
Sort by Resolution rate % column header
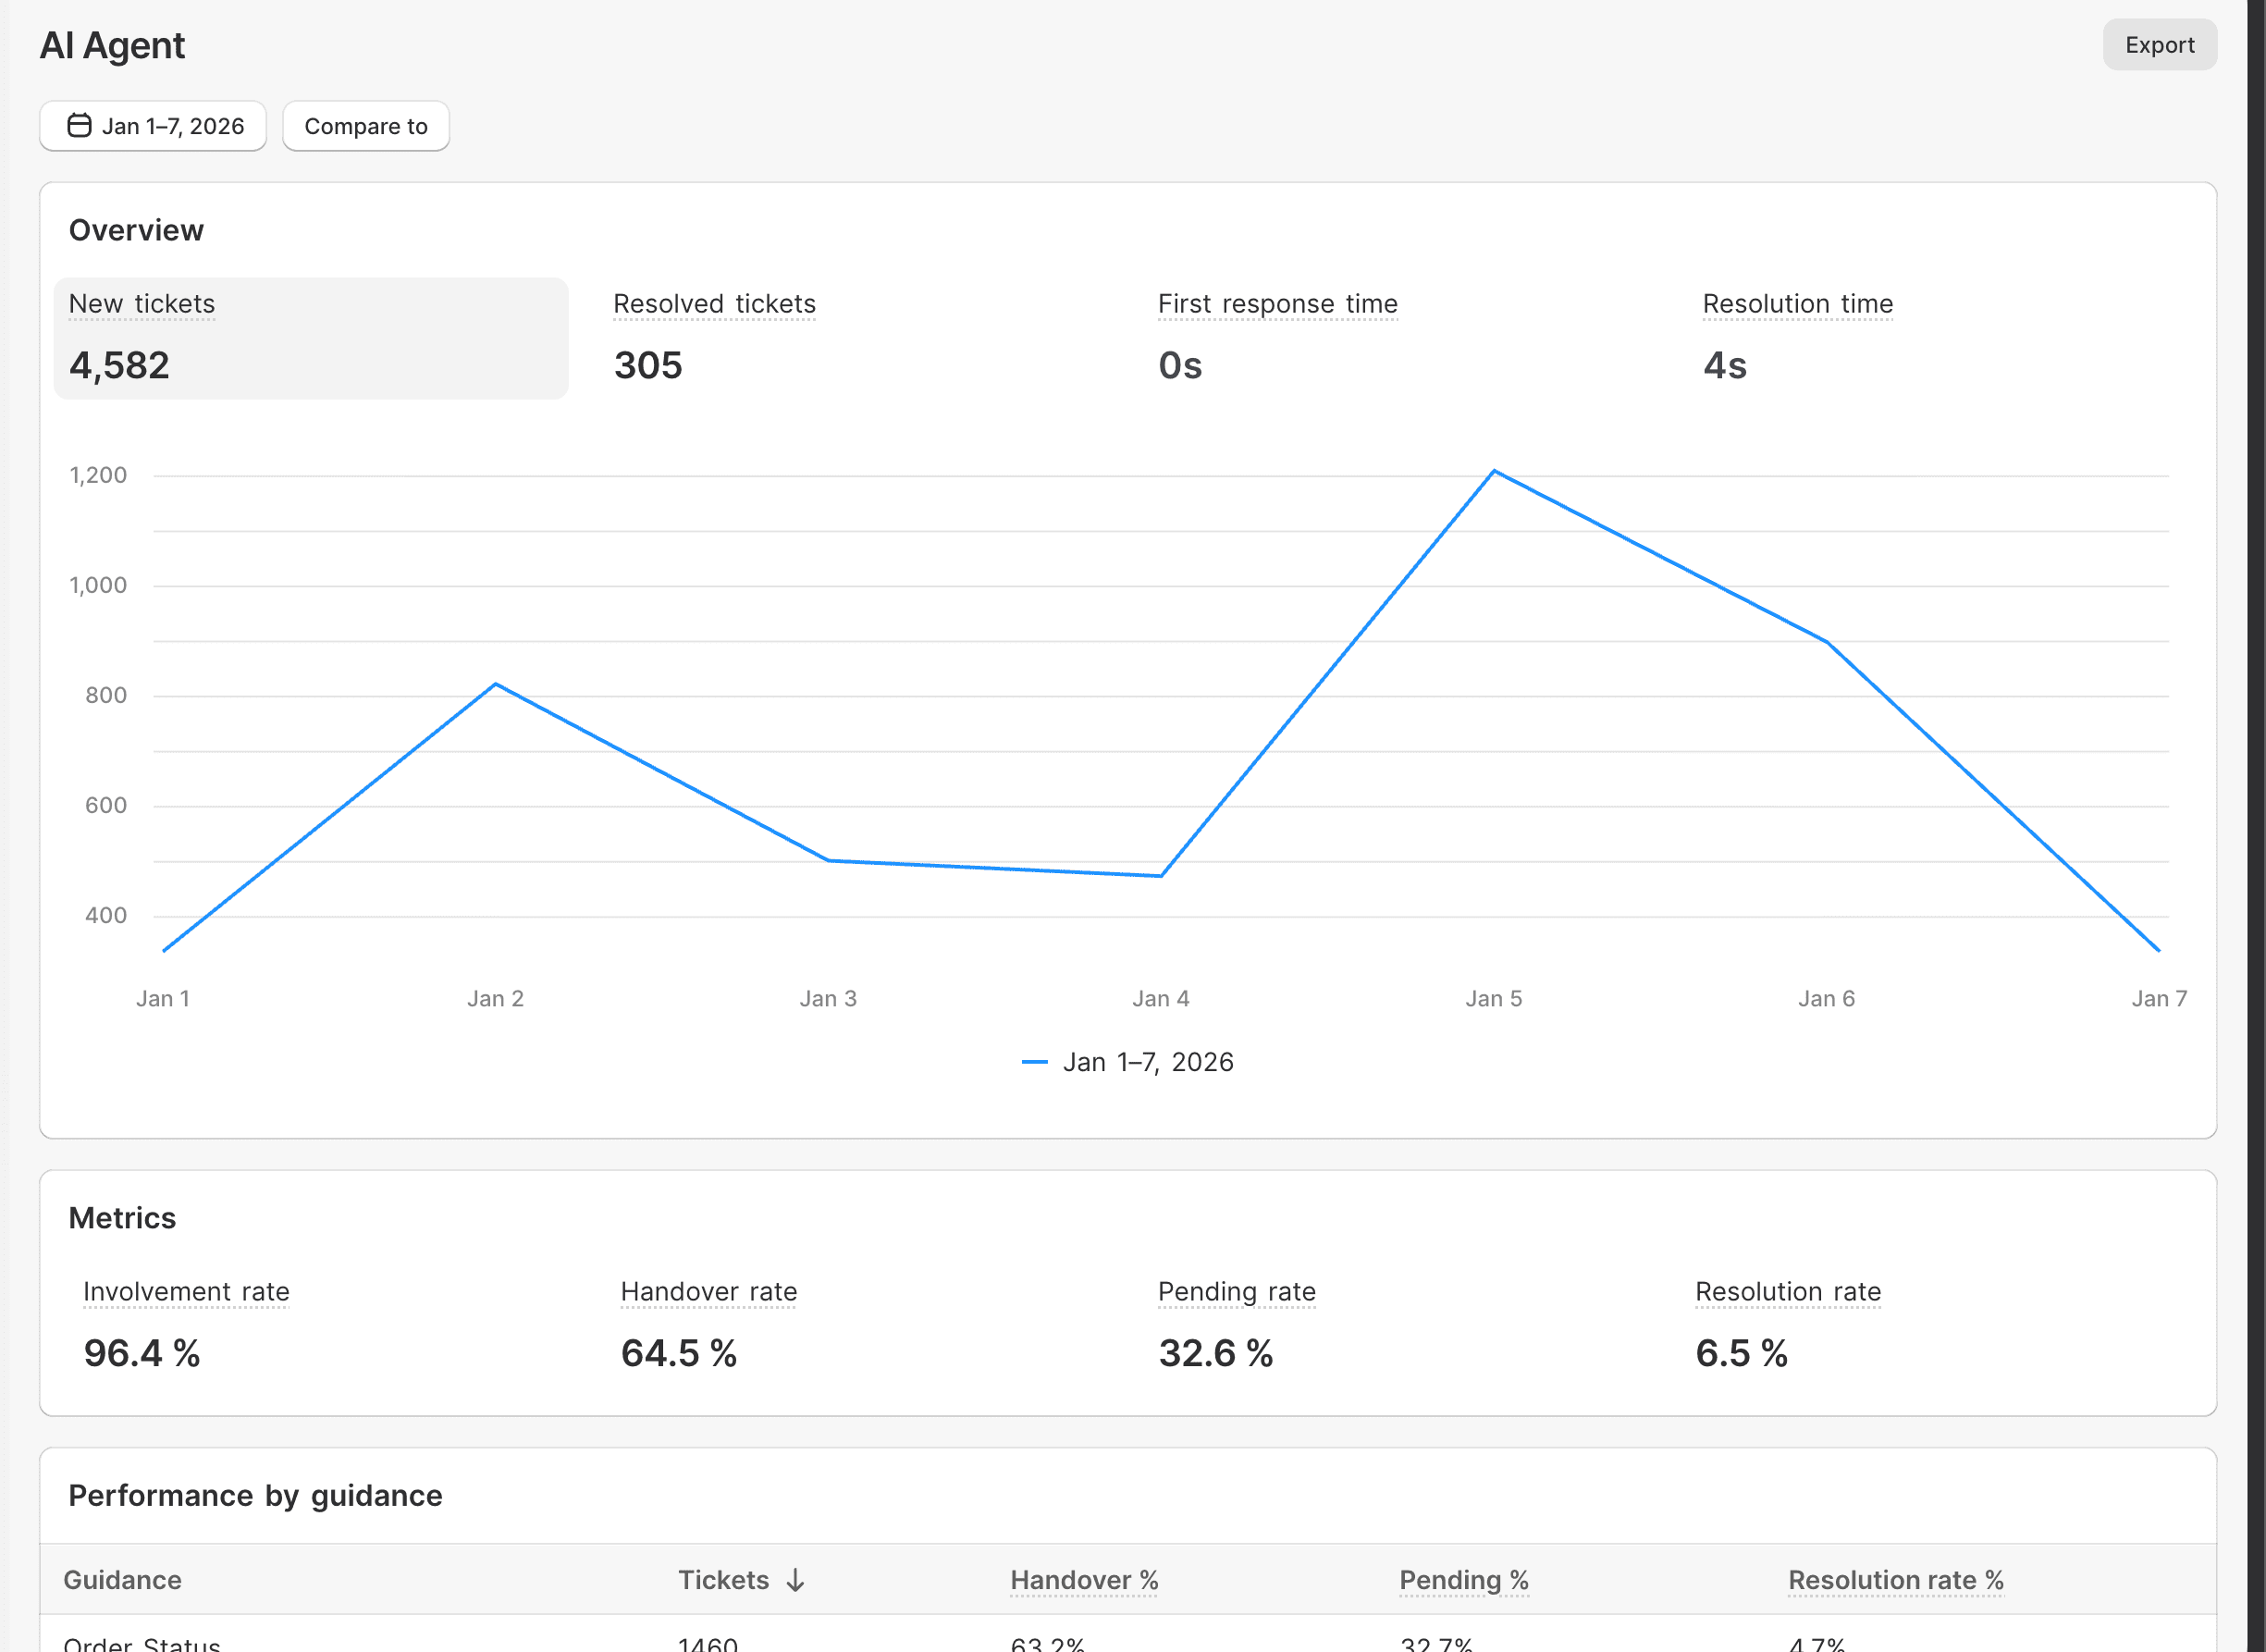[x=1895, y=1580]
